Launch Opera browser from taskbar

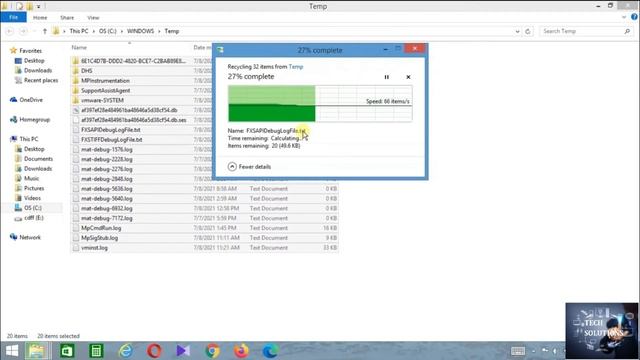tap(154, 351)
